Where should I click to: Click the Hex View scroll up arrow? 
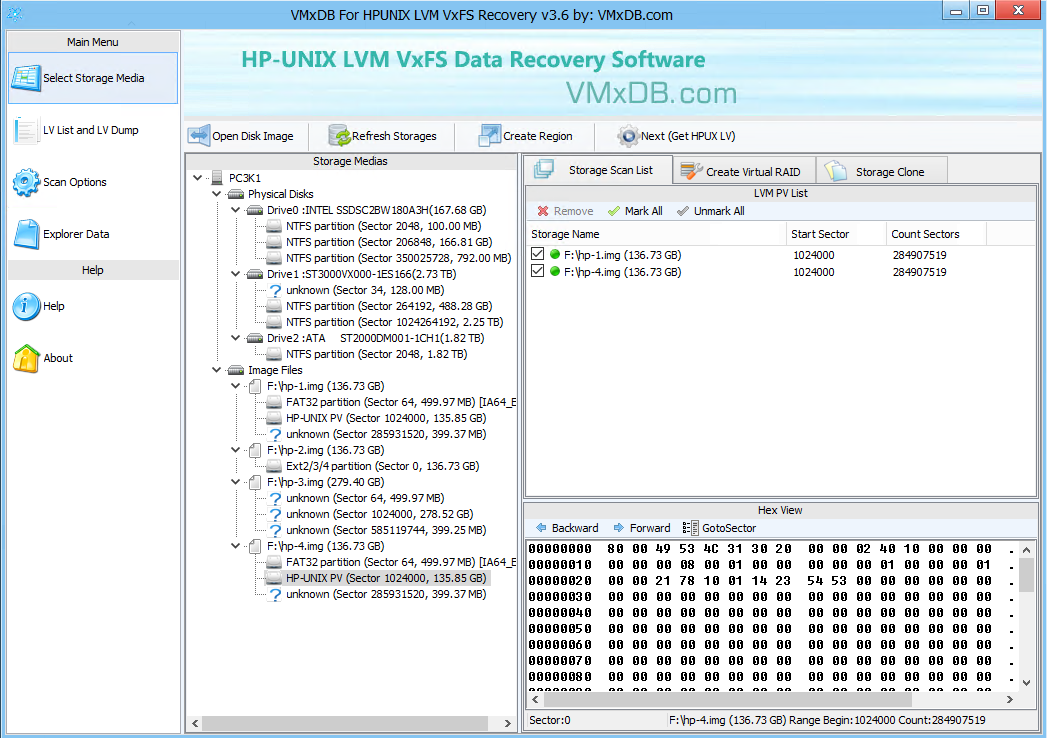point(1026,550)
